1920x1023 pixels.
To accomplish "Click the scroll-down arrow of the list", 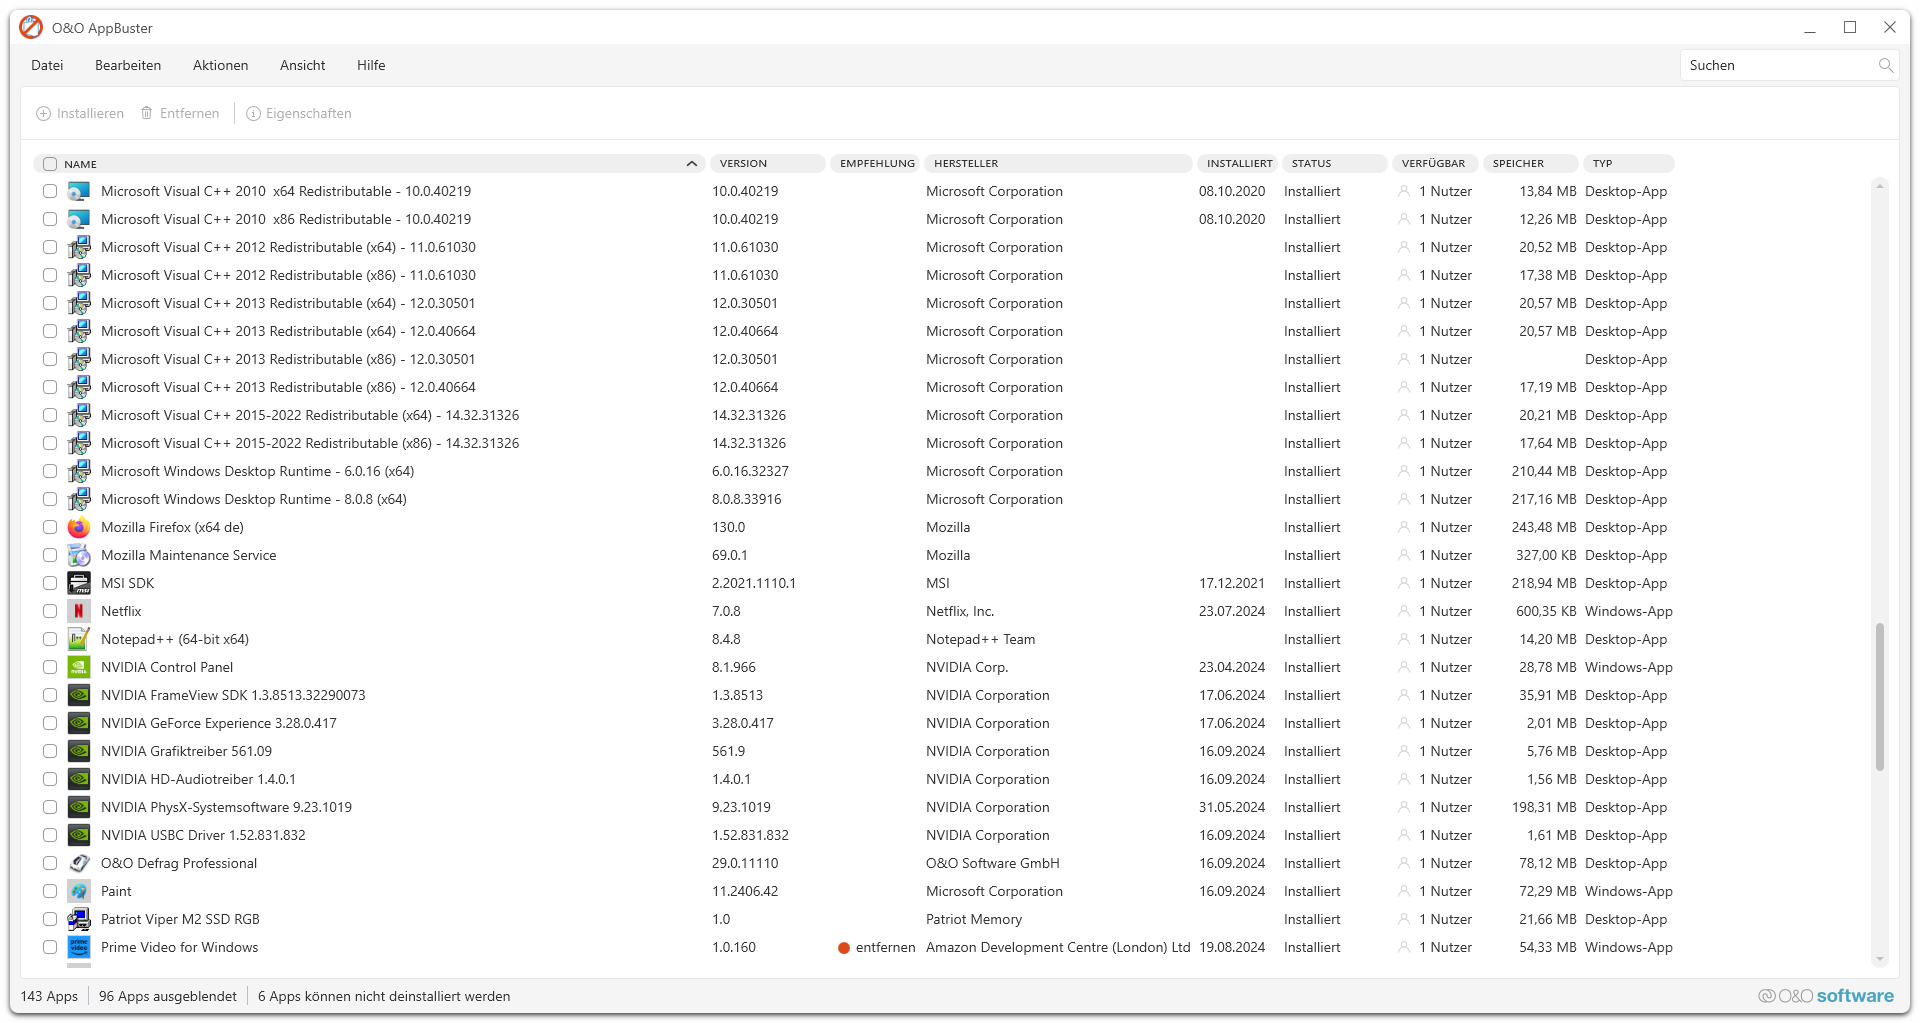I will point(1880,959).
